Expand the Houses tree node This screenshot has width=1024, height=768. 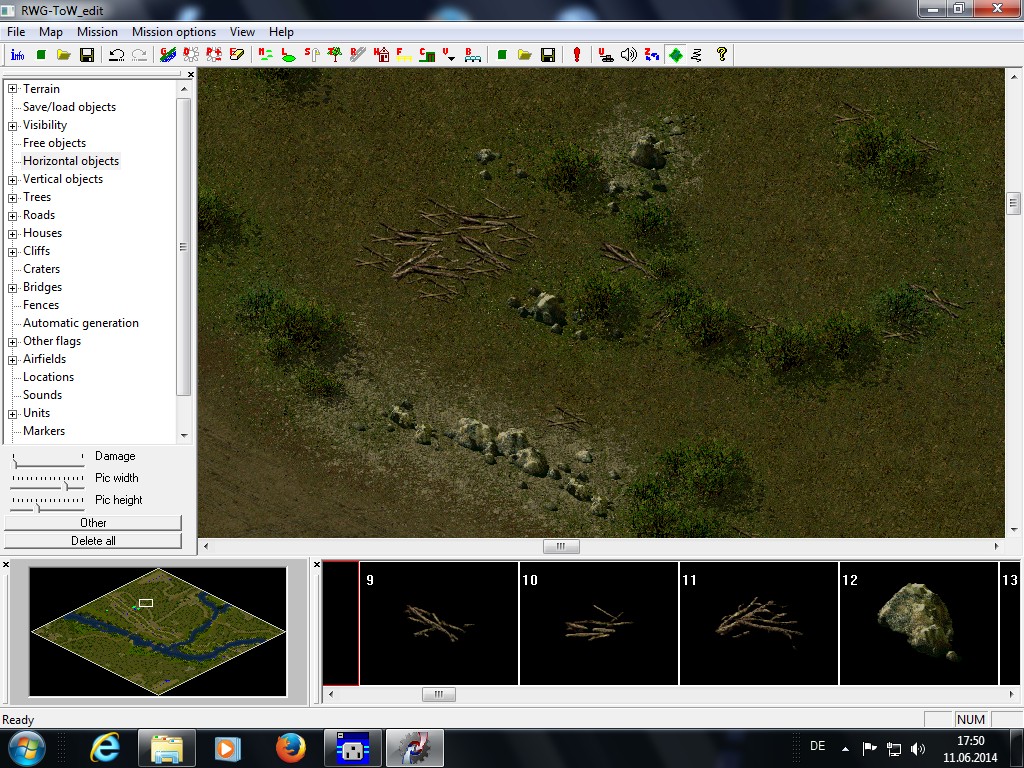click(12, 233)
